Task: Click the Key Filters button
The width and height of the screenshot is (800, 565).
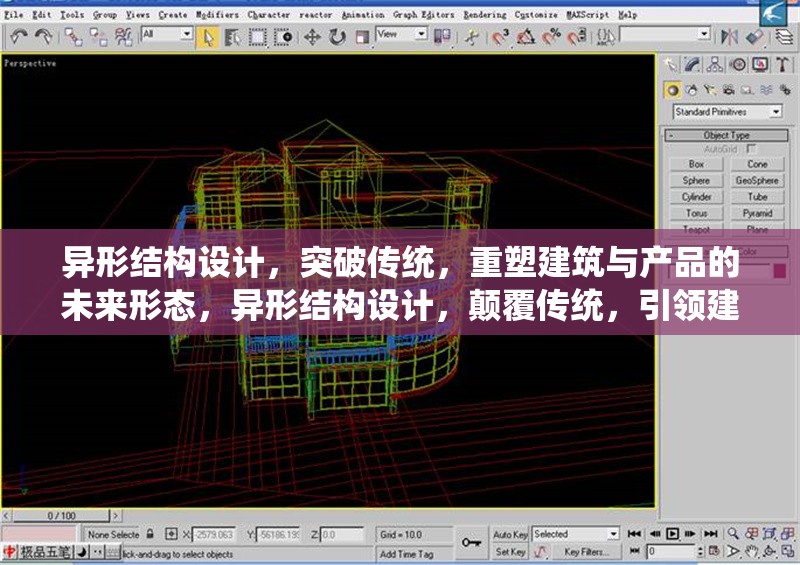Action: 586,552
